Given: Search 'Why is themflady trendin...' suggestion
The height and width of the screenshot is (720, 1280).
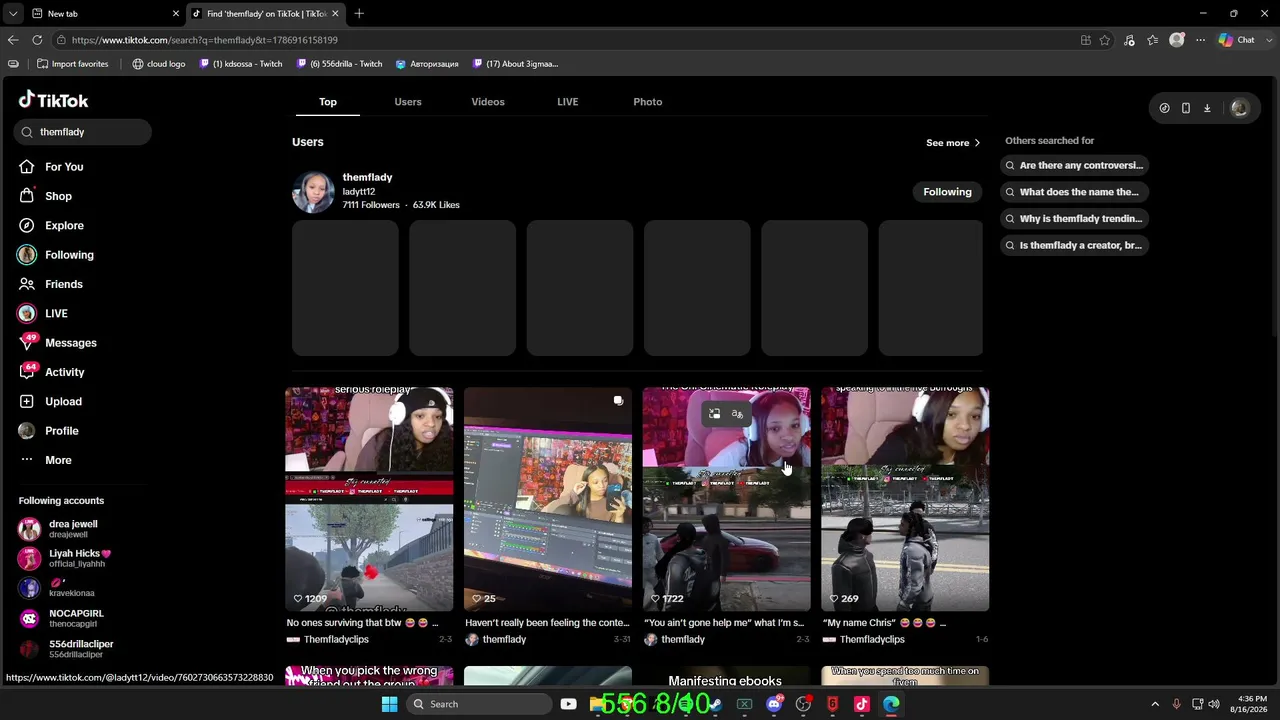Looking at the screenshot, I should coord(1074,219).
